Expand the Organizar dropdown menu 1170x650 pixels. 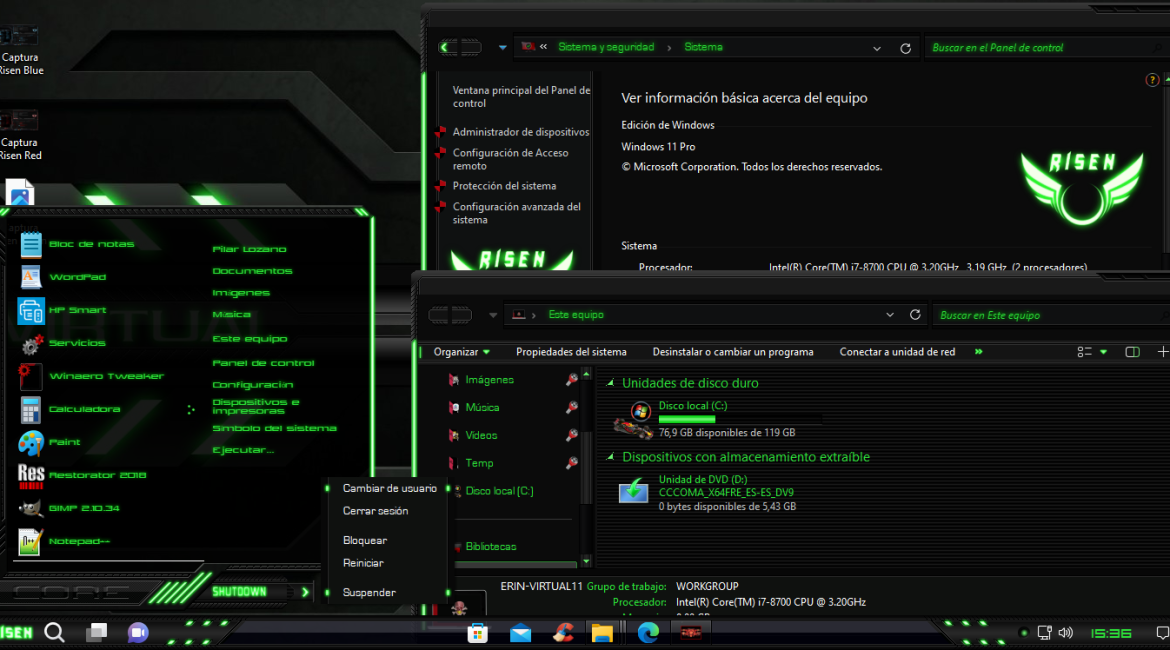462,352
